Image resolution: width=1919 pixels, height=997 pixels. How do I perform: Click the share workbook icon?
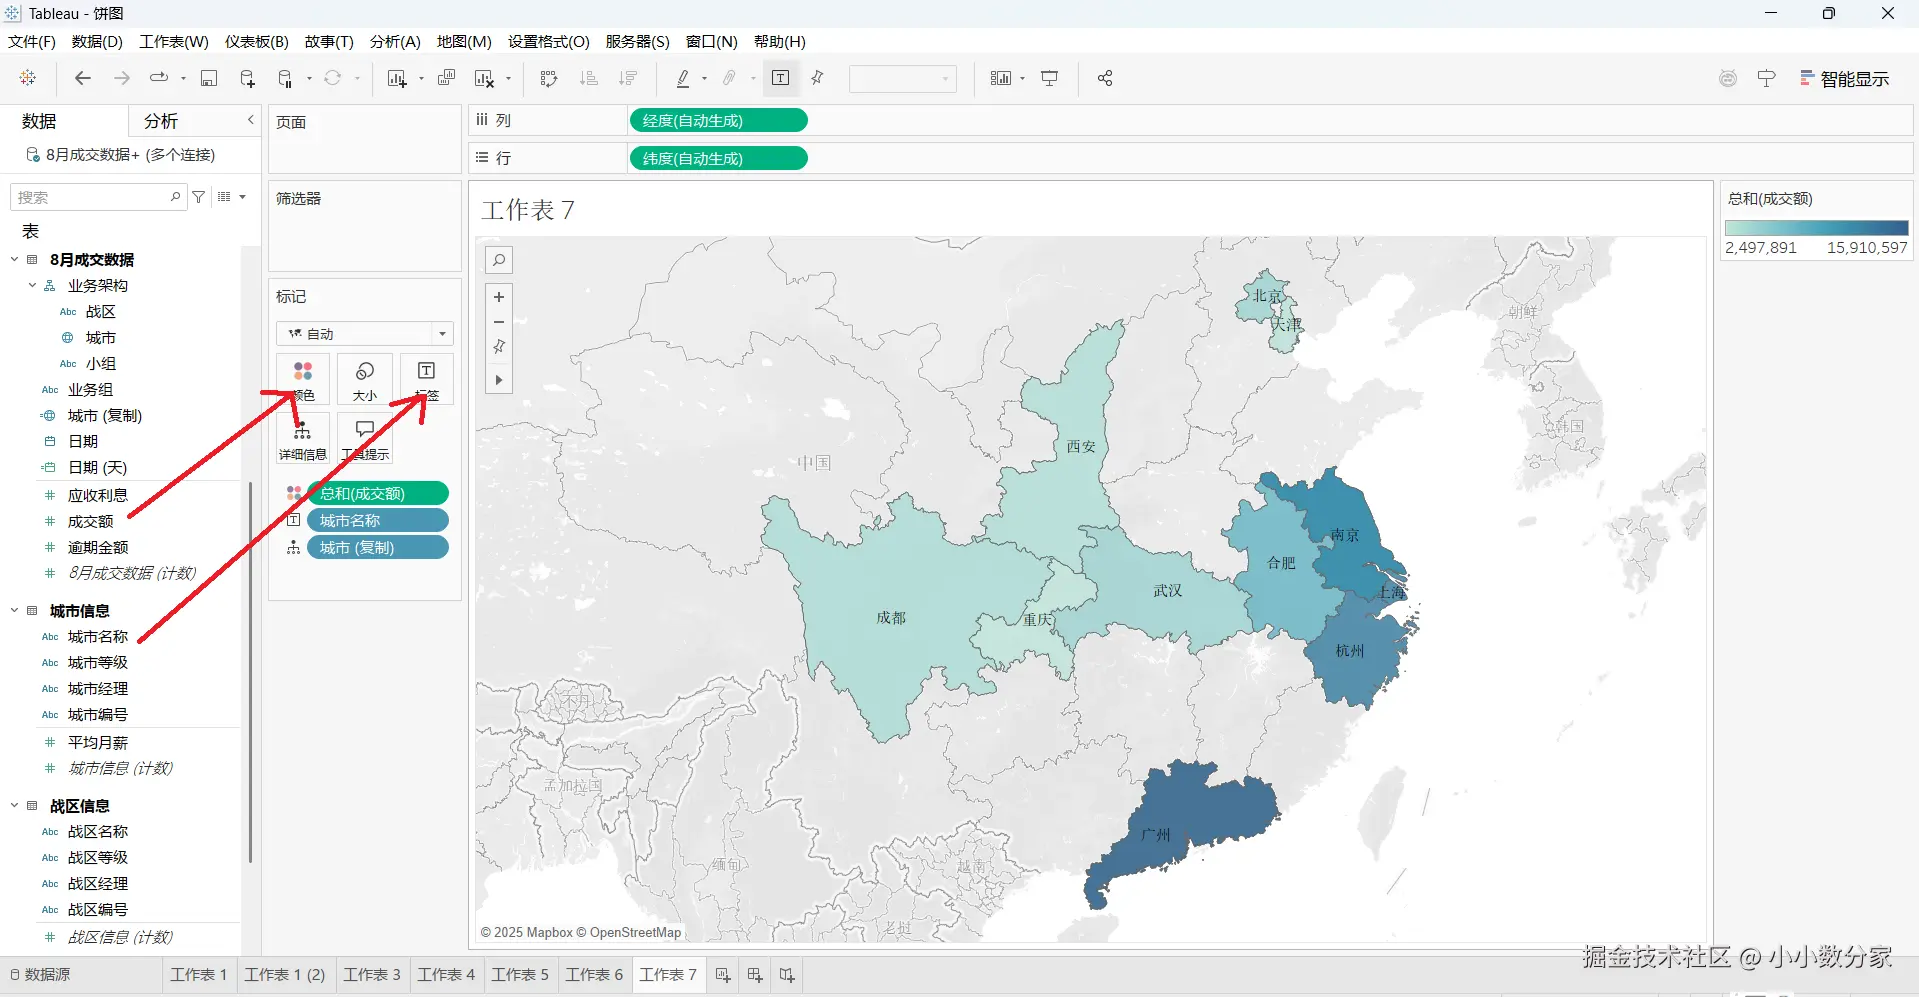click(x=1105, y=78)
